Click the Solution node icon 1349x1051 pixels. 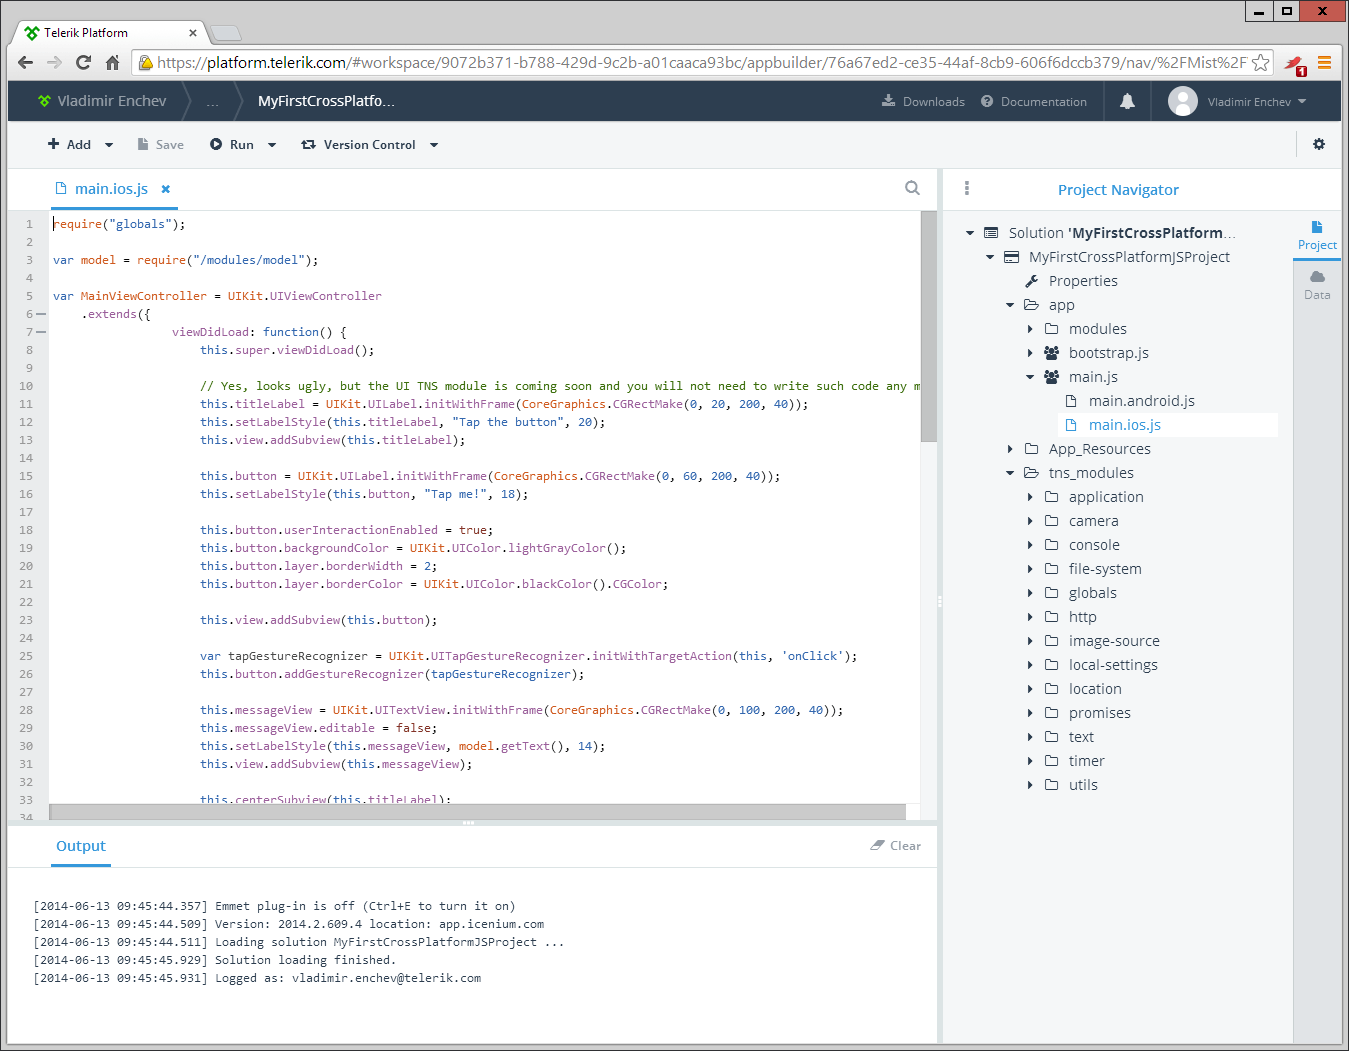coord(991,233)
